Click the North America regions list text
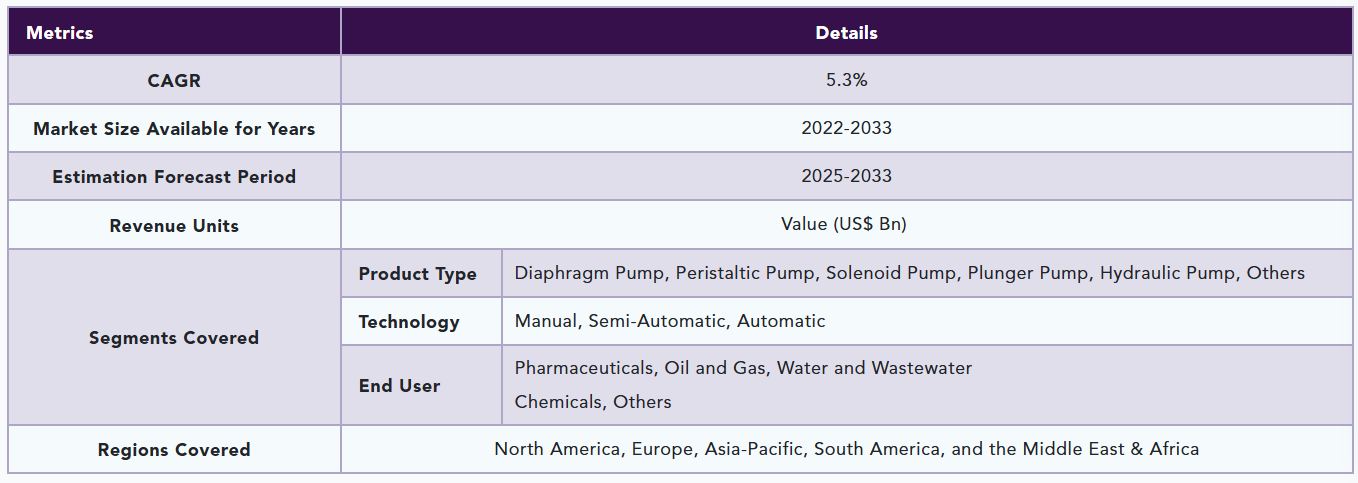 846,449
